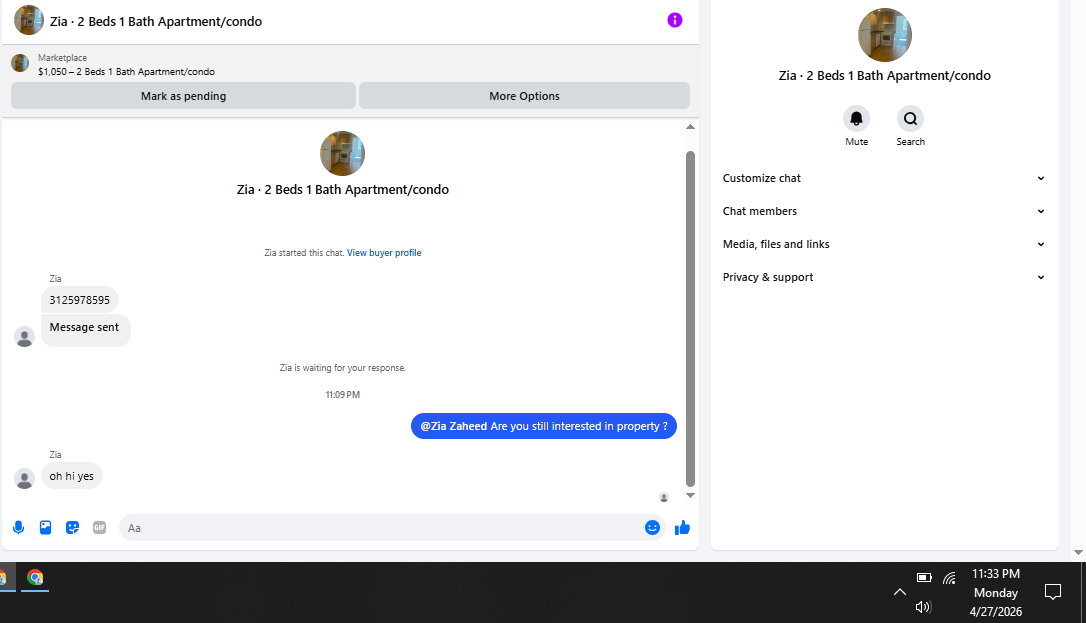Click the seen-by small avatar indicator
This screenshot has width=1086, height=623.
tap(664, 497)
